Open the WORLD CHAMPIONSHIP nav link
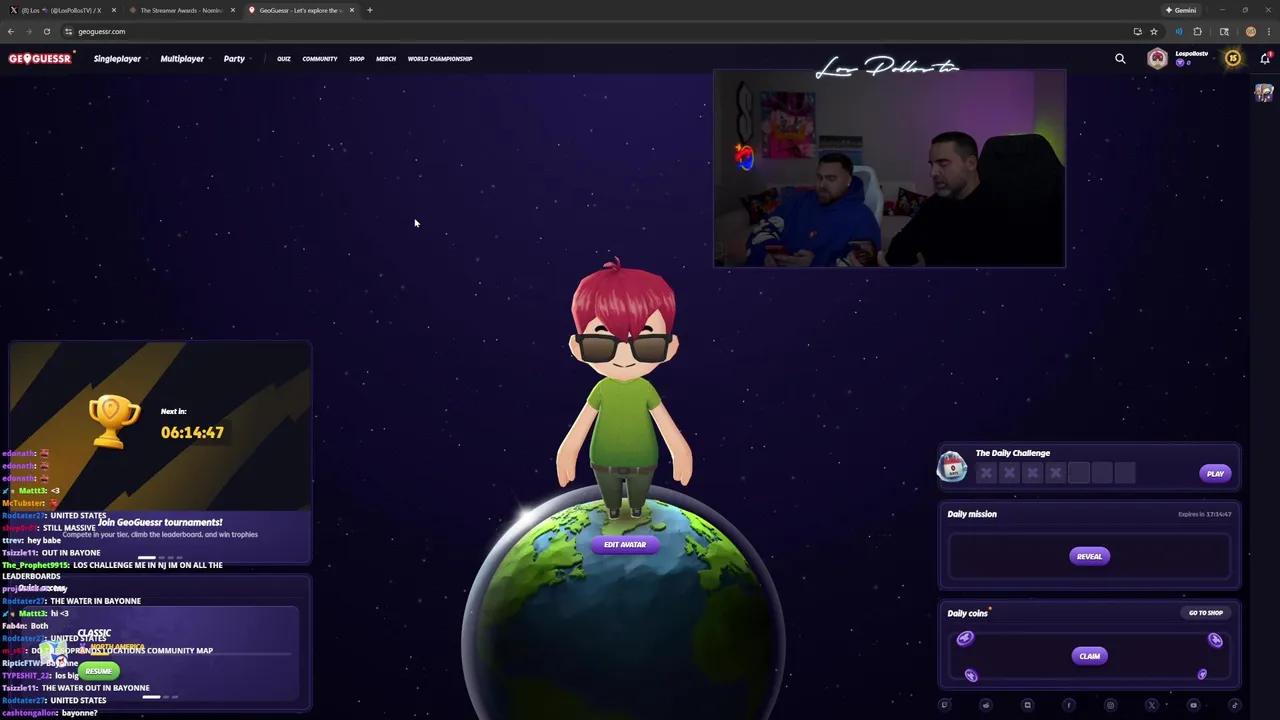1280x720 pixels. (440, 59)
